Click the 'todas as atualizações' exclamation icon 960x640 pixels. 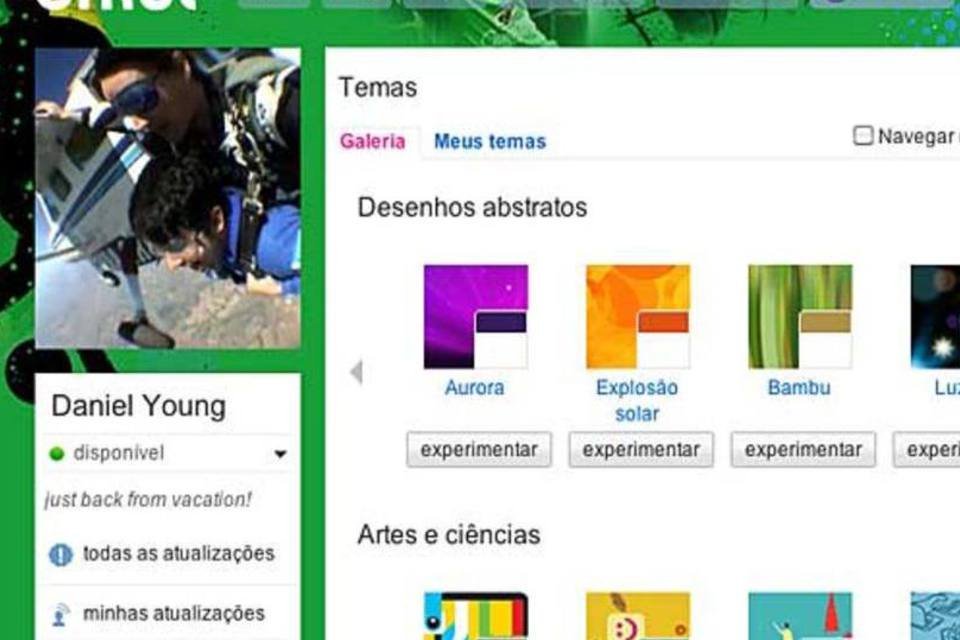coord(60,555)
